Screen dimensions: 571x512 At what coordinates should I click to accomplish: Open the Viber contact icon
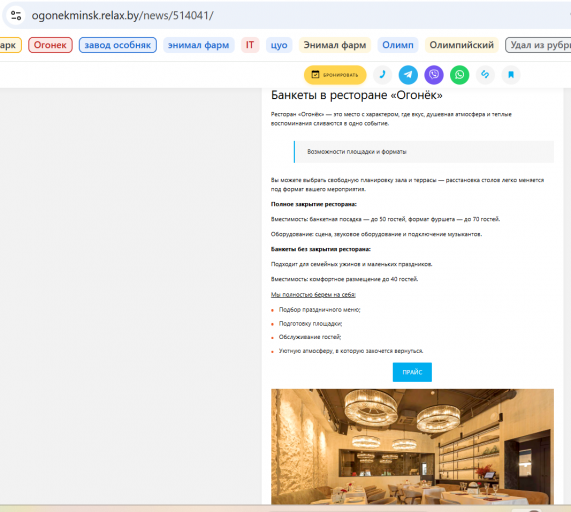(x=434, y=75)
